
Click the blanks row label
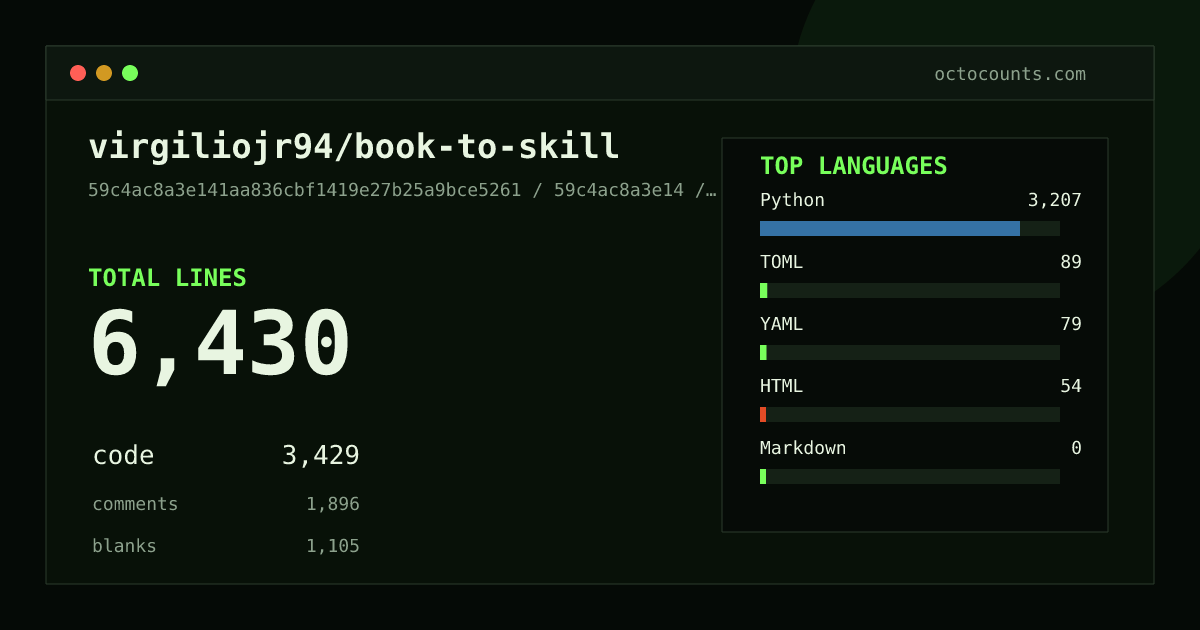[x=124, y=546]
